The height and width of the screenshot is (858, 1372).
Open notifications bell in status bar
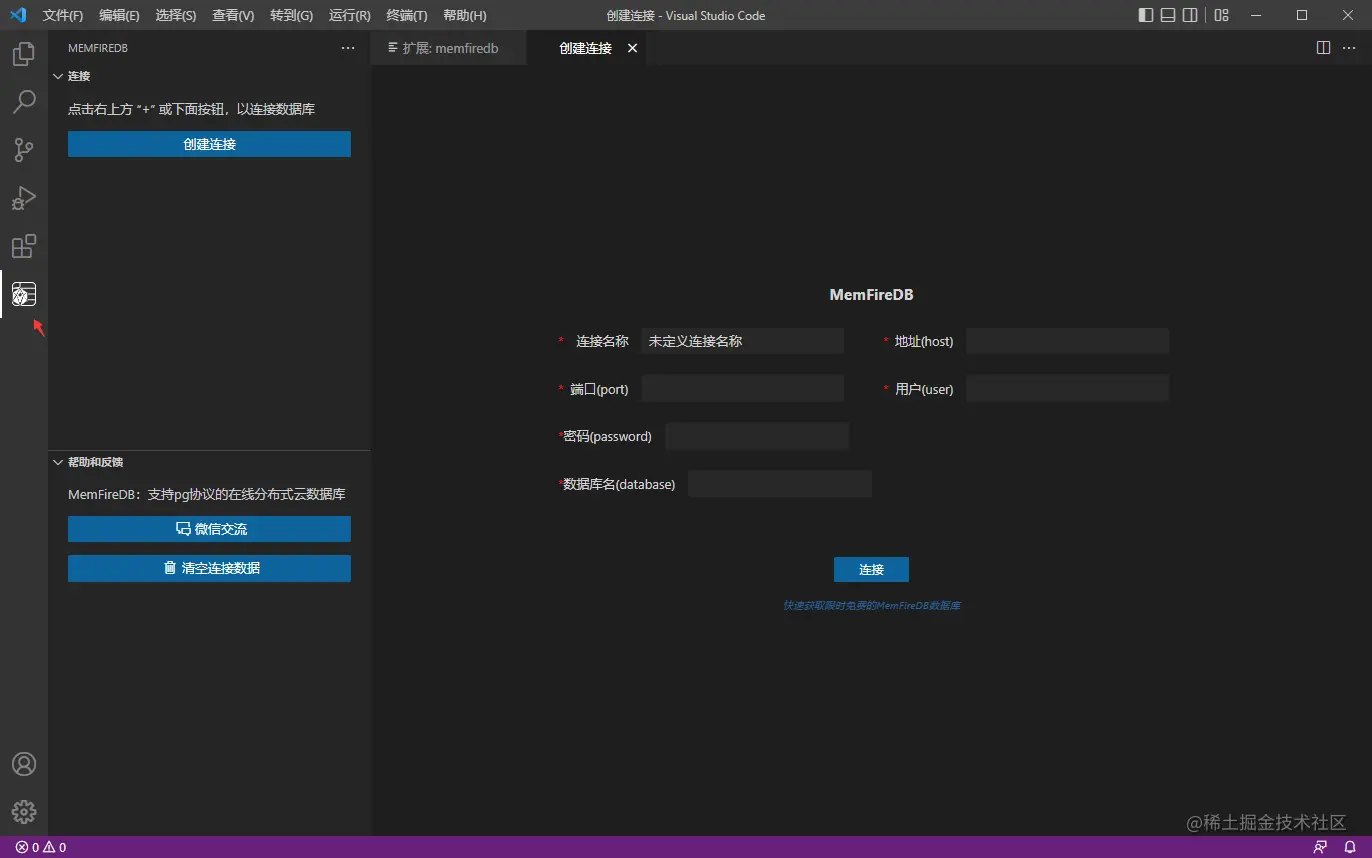point(1349,847)
